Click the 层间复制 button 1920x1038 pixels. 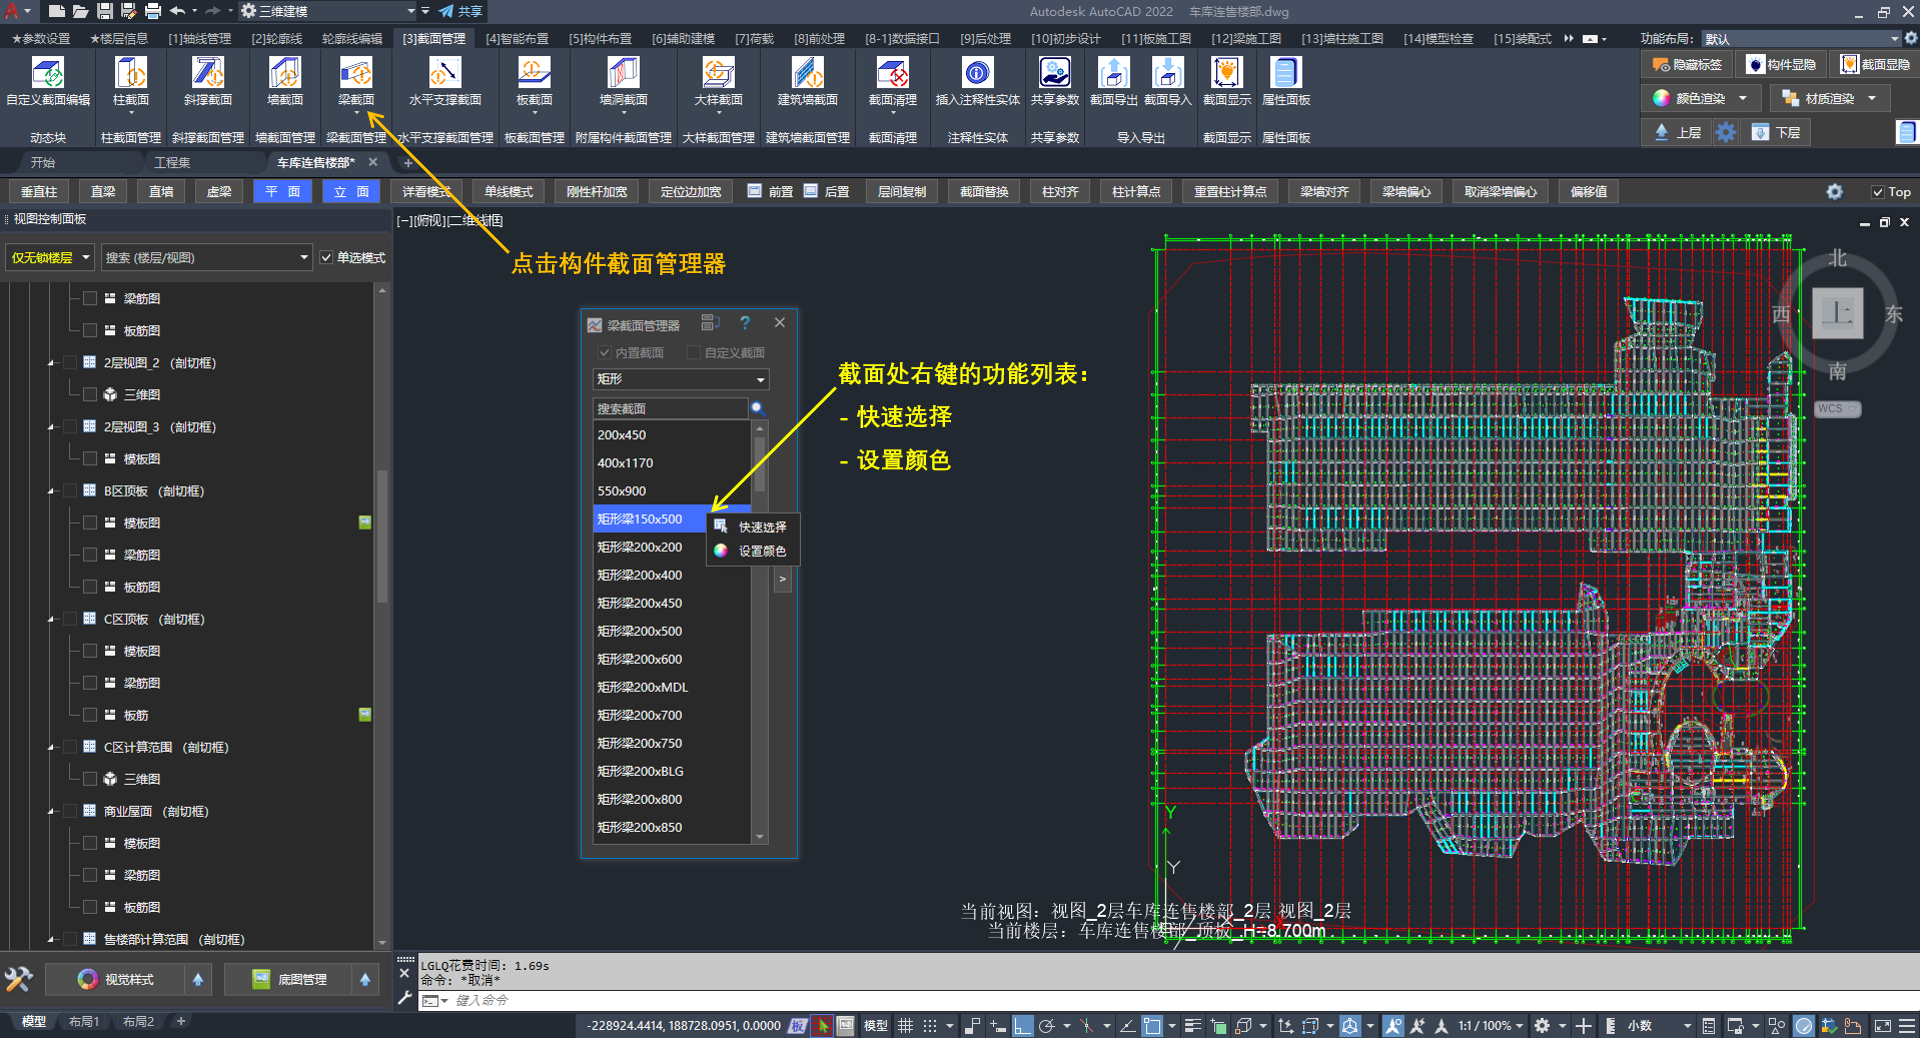(901, 192)
